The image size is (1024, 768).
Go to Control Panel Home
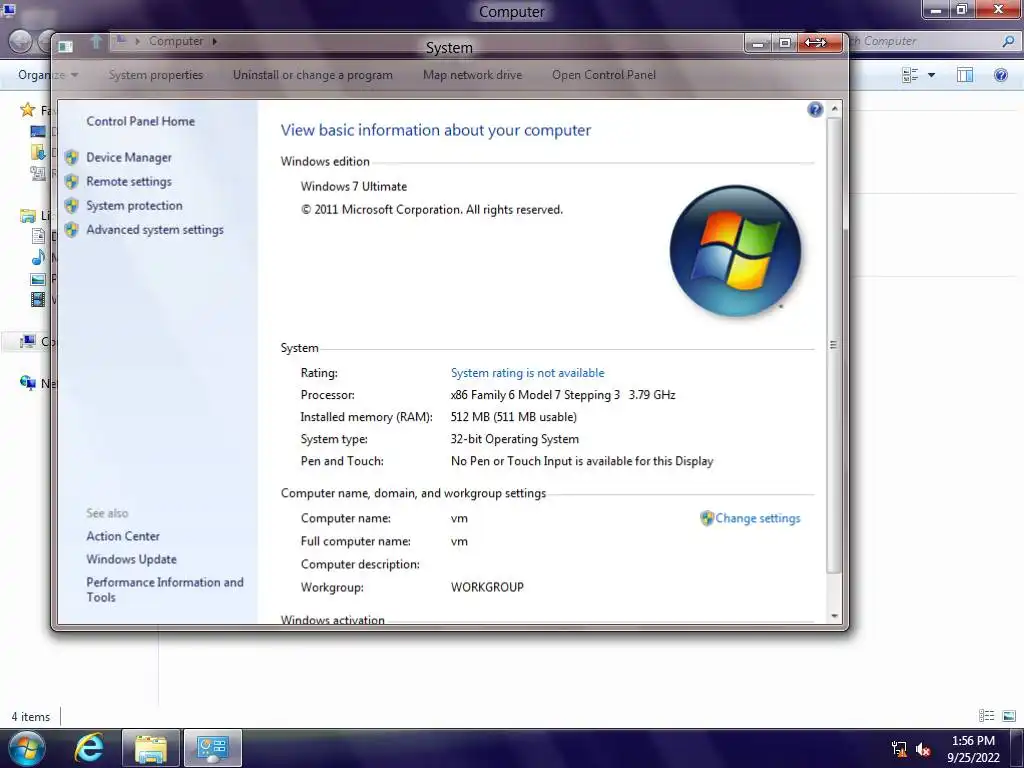pyautogui.click(x=140, y=121)
